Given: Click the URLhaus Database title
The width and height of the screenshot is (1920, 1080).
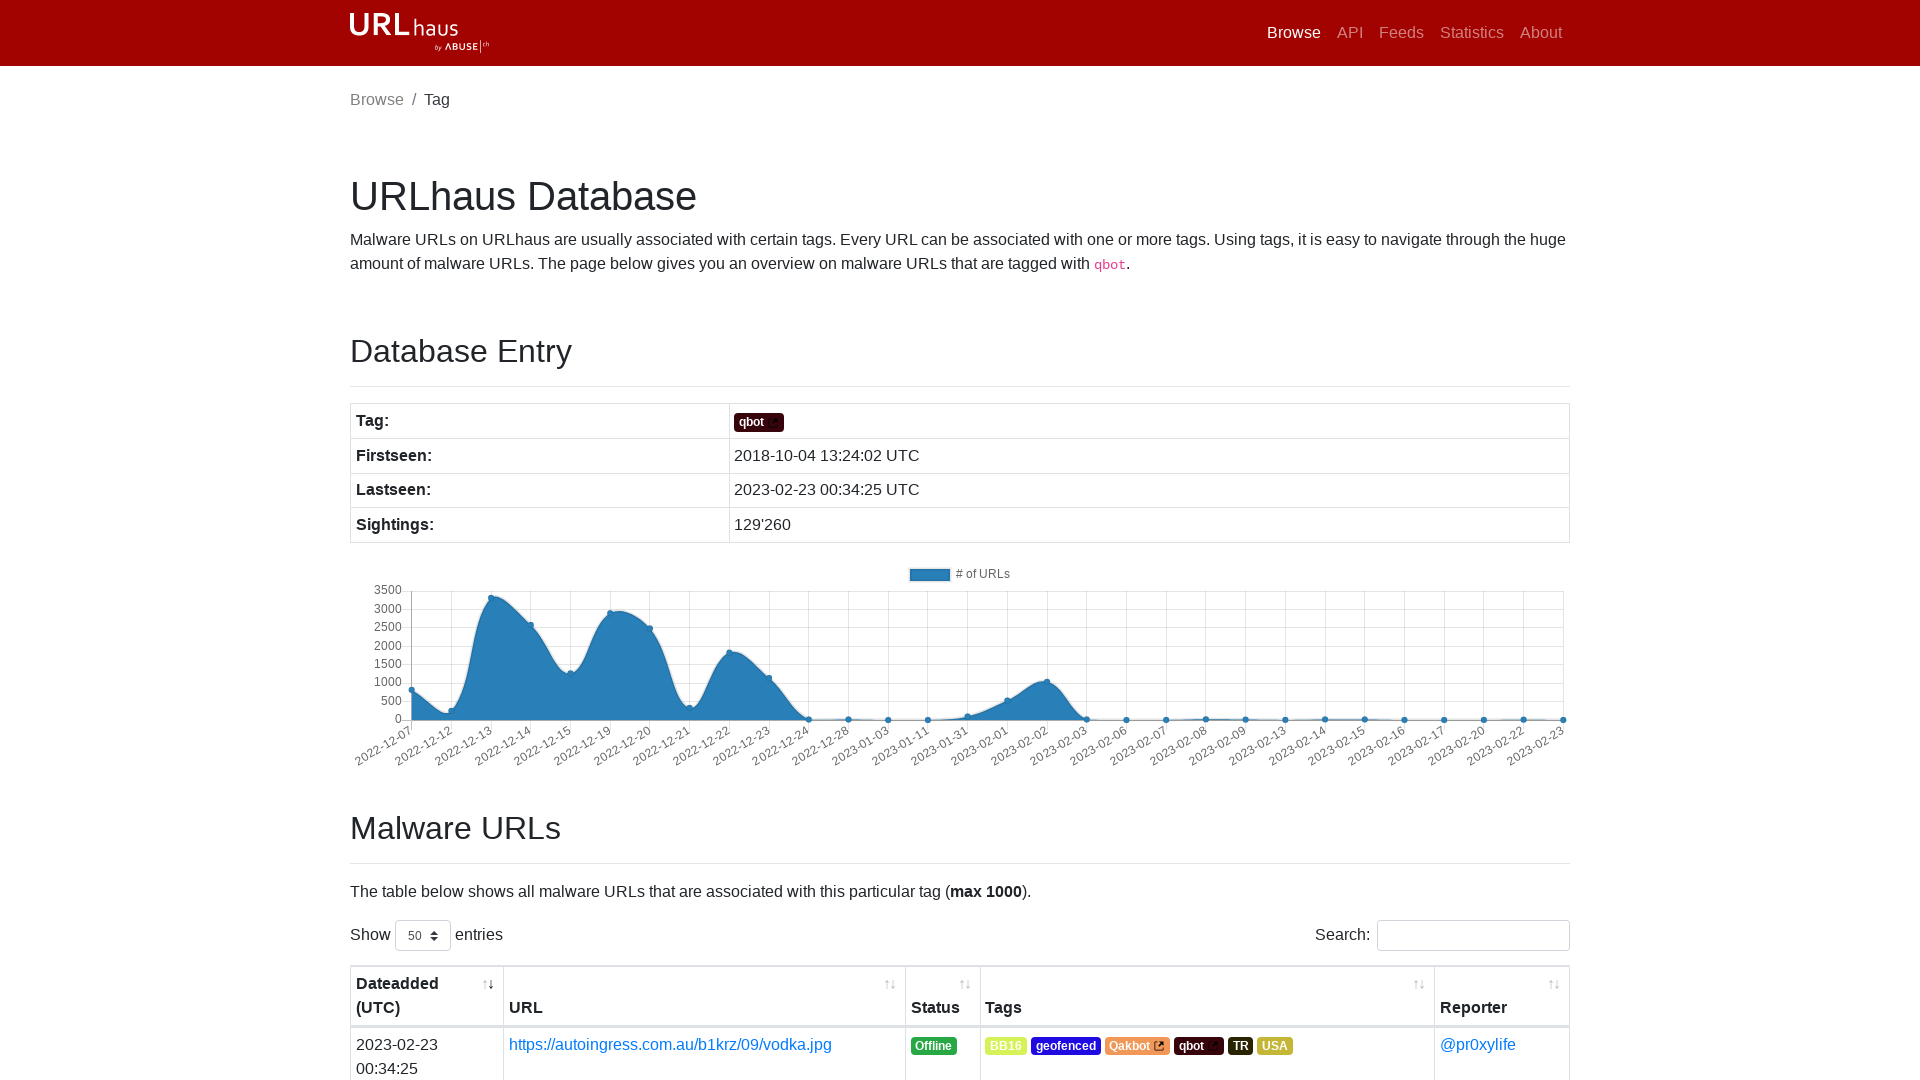Looking at the screenshot, I should [x=523, y=196].
